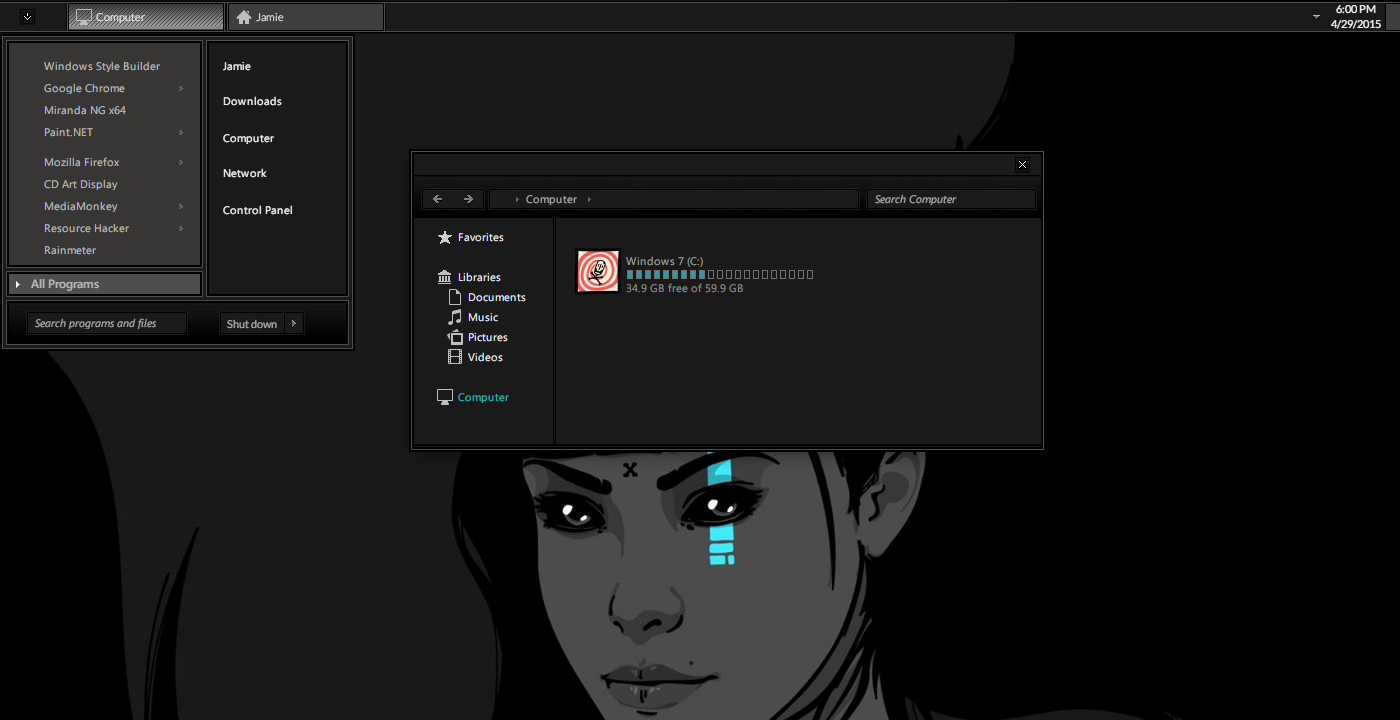Screen dimensions: 1400x720
Task: Switch to the Jamie taskbar window
Action: (x=306, y=17)
